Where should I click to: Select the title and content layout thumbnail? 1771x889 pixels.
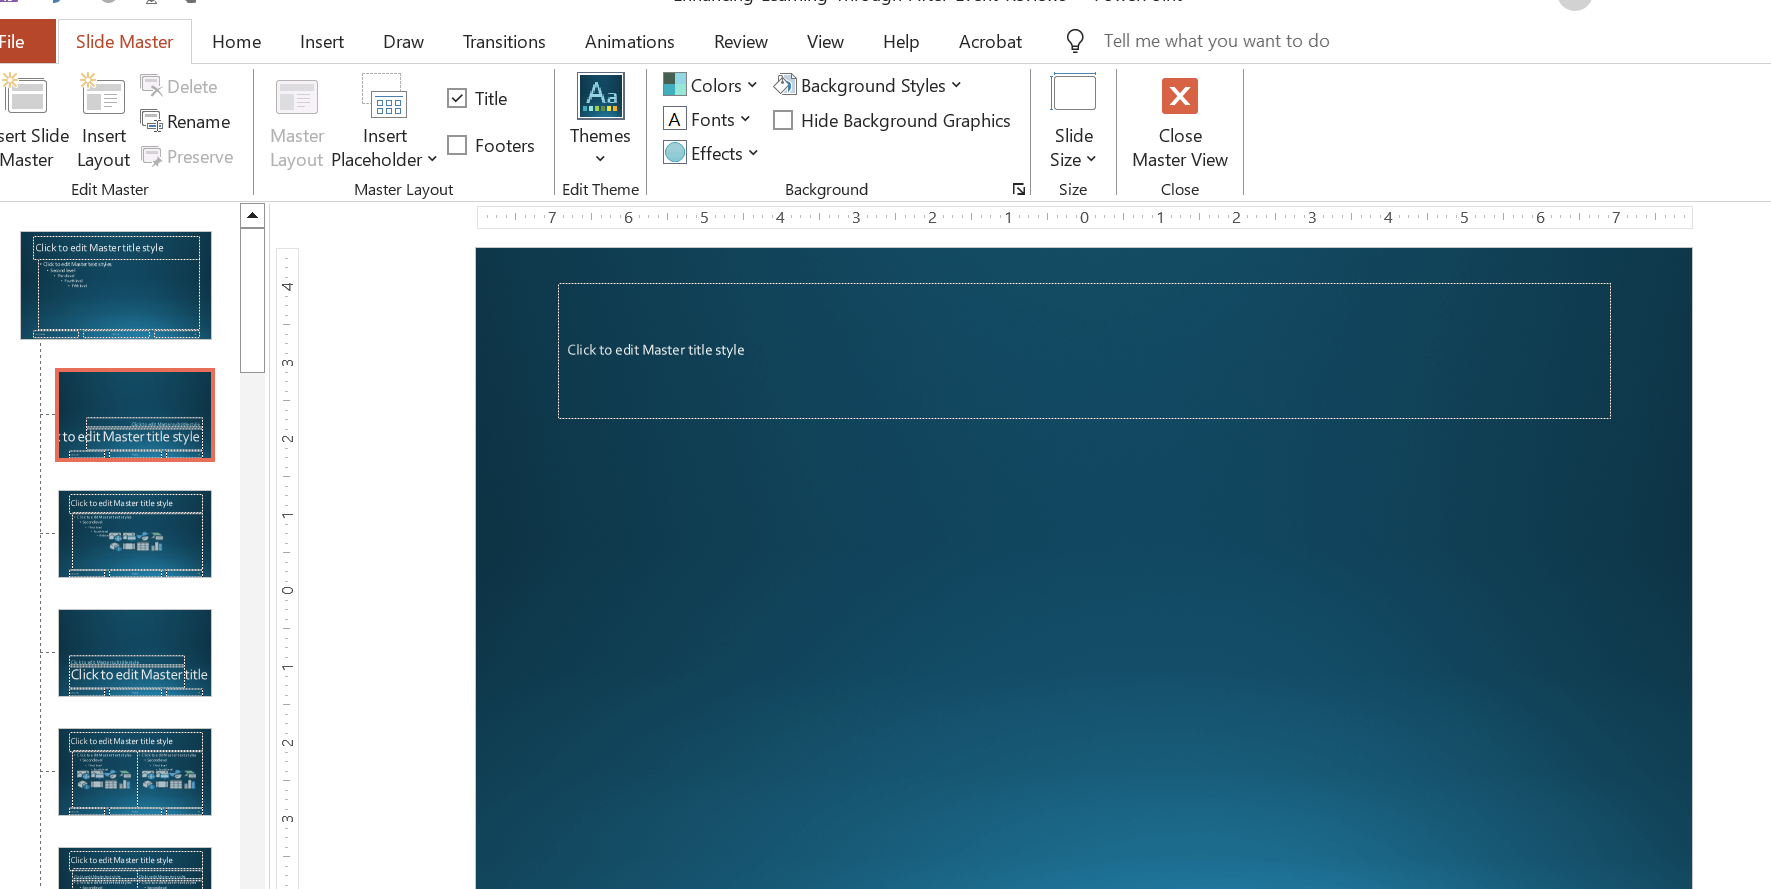(135, 534)
